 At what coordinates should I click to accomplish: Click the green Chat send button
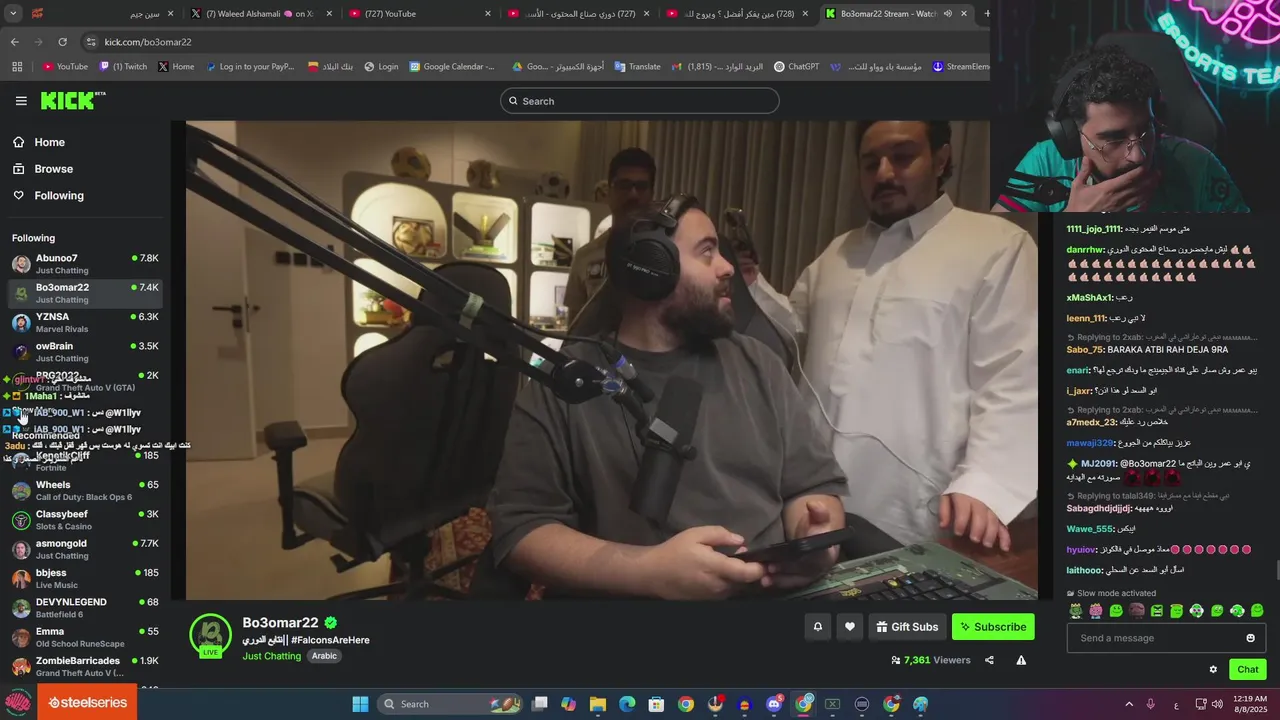point(1248,670)
